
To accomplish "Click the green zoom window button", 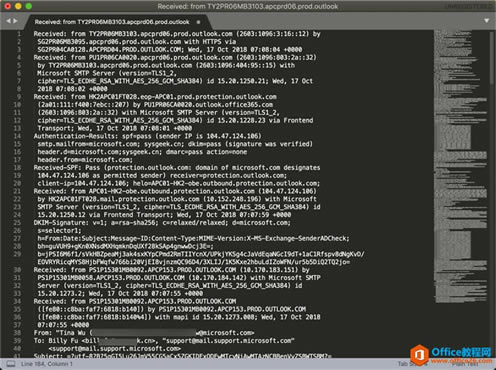I will [x=29, y=6].
